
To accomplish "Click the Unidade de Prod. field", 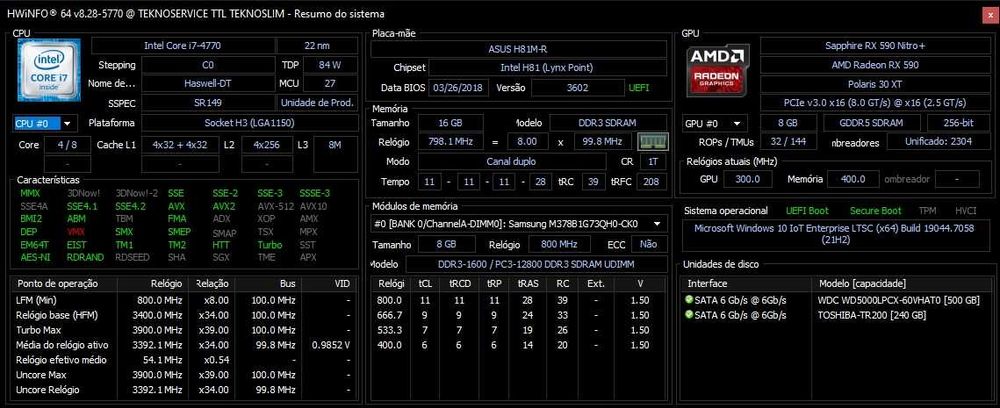I will [x=317, y=103].
